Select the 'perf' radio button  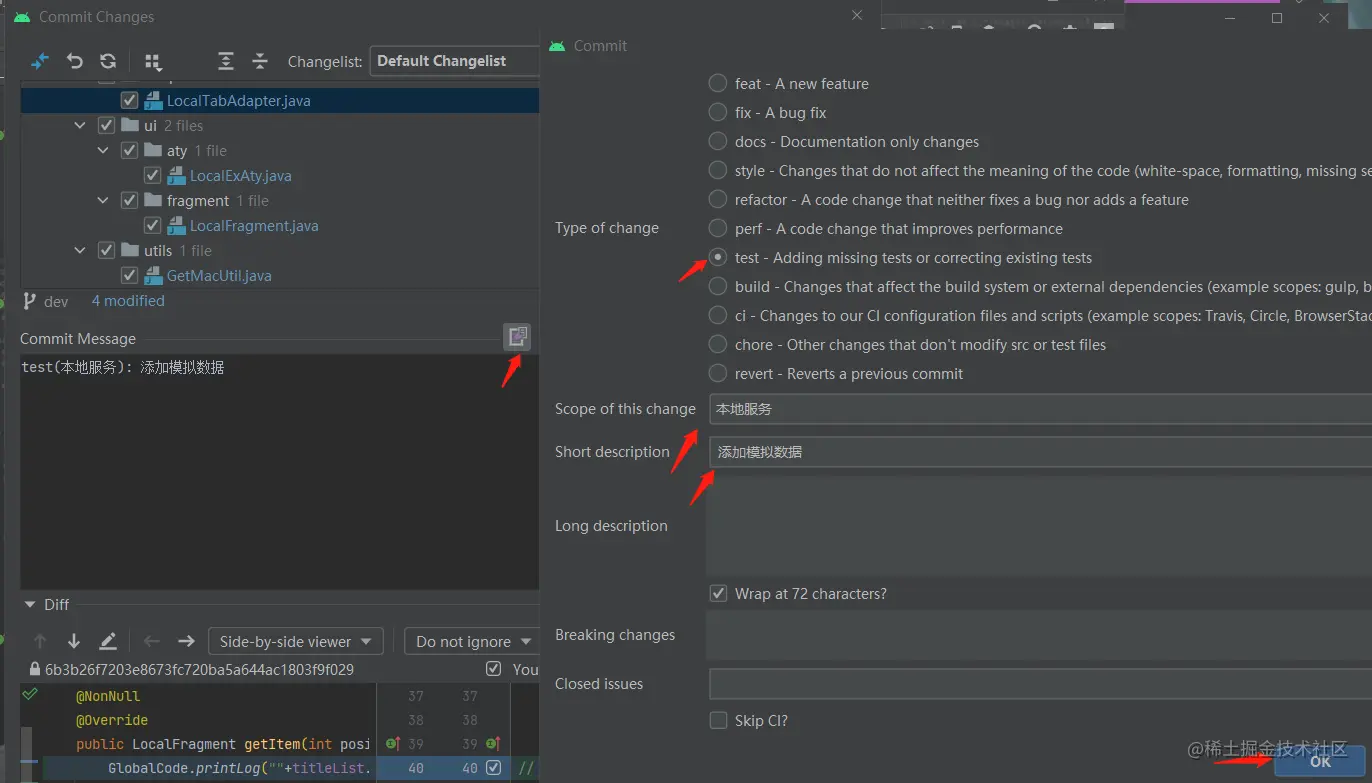718,228
